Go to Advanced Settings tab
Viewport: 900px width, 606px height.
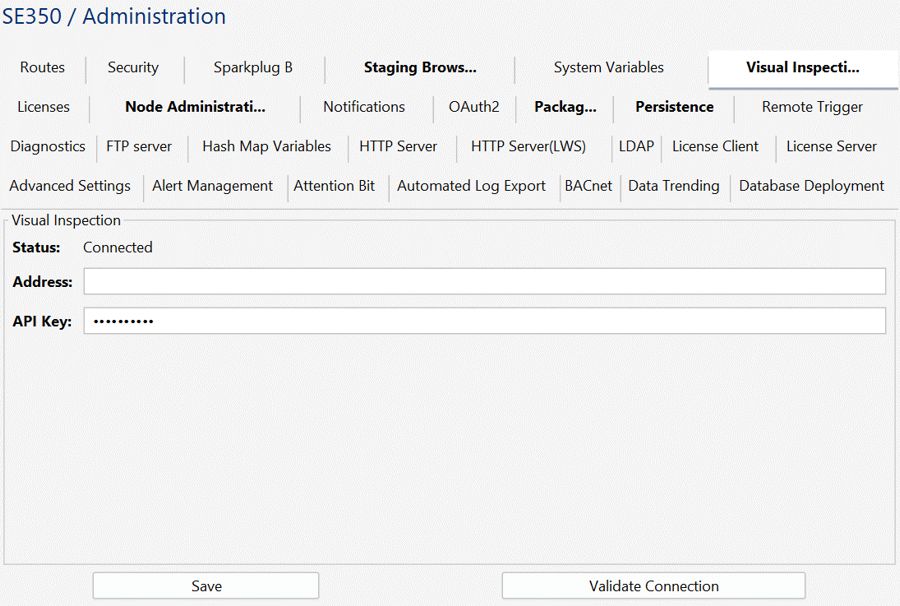pyautogui.click(x=70, y=187)
